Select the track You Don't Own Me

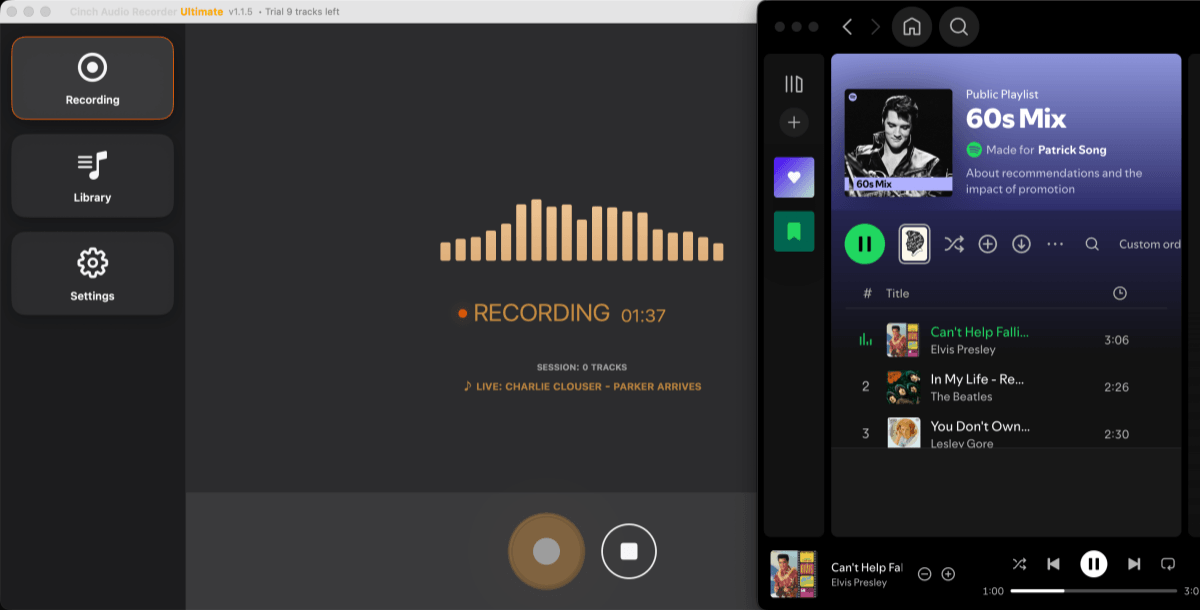(x=980, y=426)
